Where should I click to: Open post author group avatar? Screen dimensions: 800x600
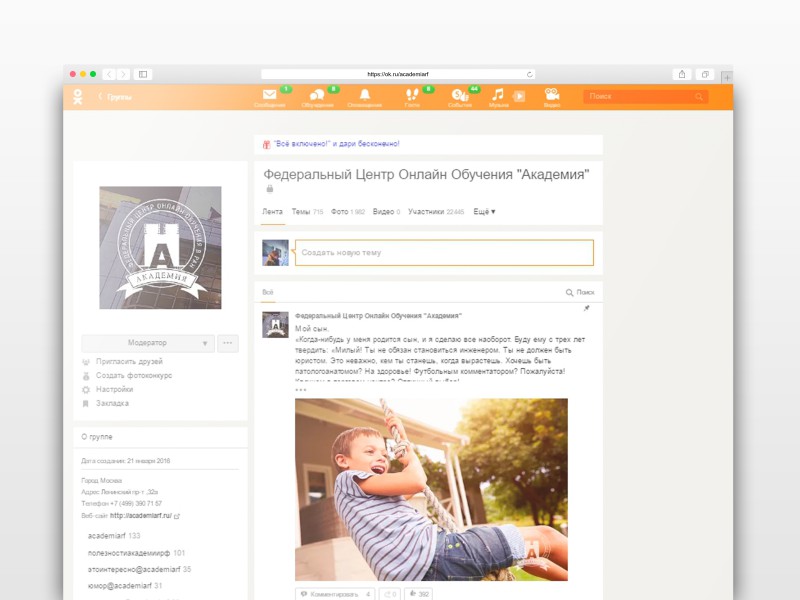pyautogui.click(x=276, y=324)
